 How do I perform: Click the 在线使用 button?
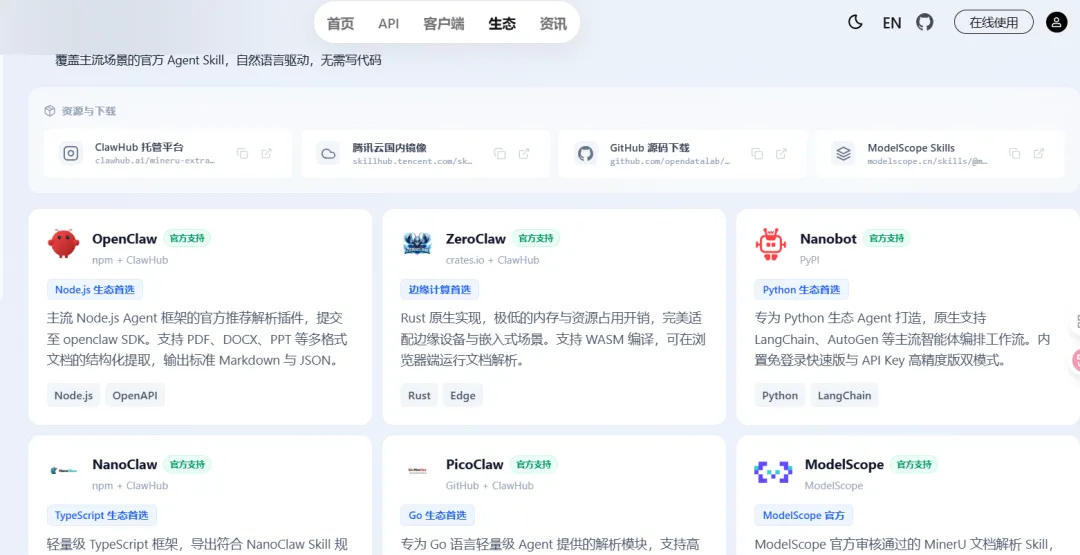993,22
